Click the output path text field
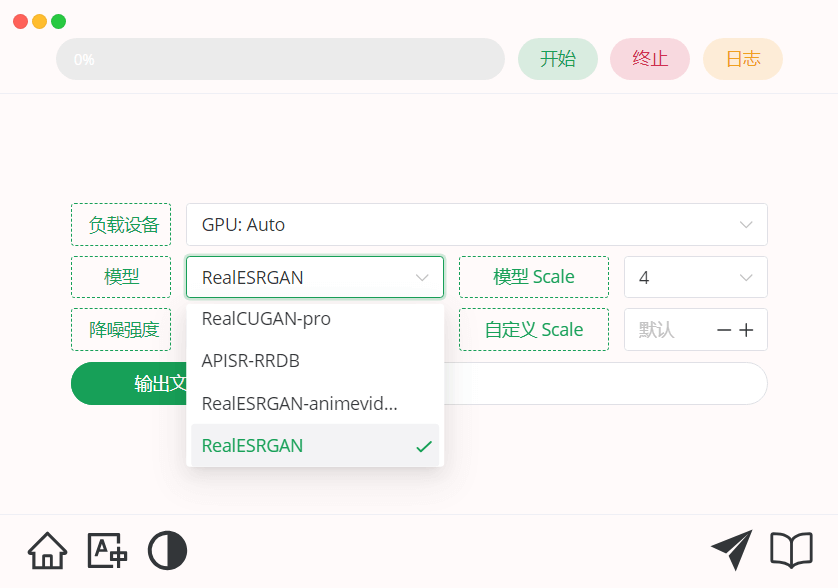Viewport: 838px width, 588px height. click(606, 383)
